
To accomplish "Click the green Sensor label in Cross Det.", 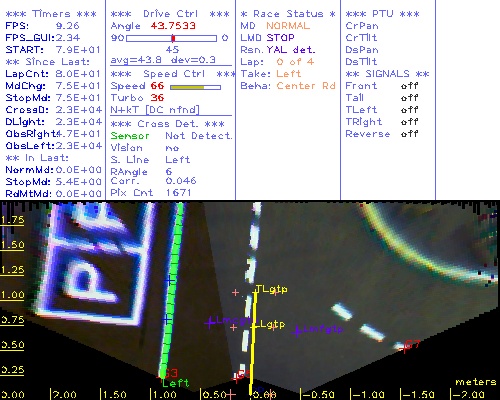I will [x=130, y=136].
